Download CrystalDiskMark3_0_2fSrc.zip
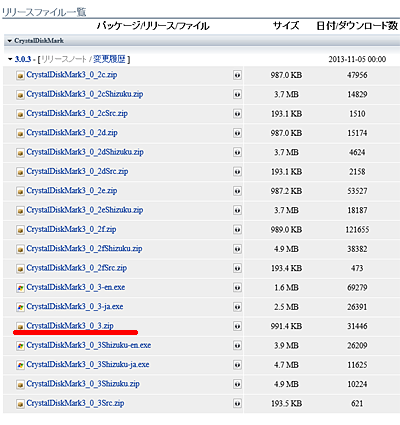Image resolution: width=400 pixels, height=425 pixels. click(77, 268)
